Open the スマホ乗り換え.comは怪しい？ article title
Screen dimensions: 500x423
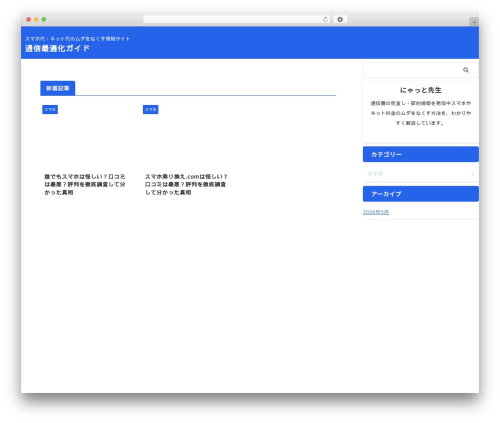pyautogui.click(x=186, y=184)
